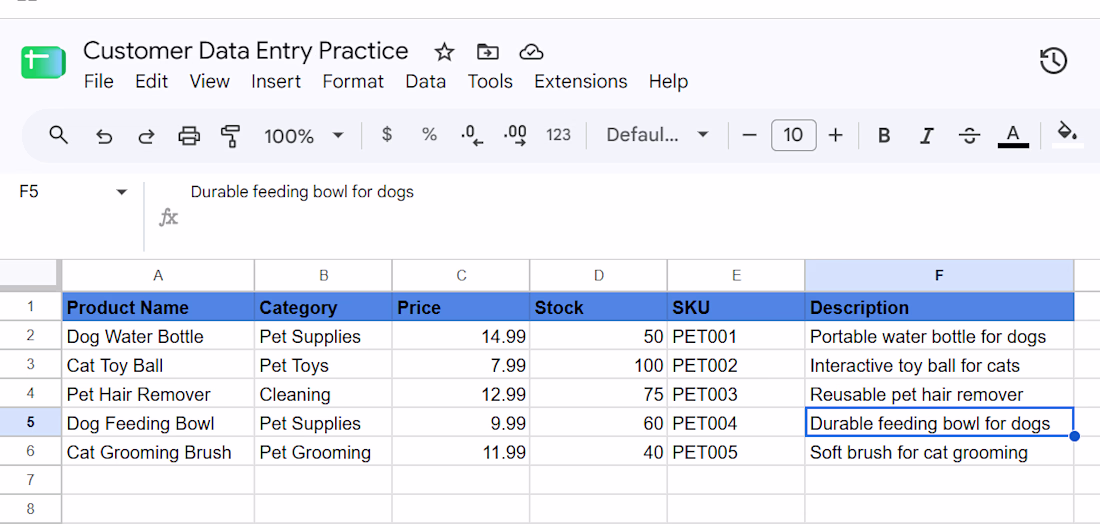Open the Insert menu
The width and height of the screenshot is (1100, 524).
[x=276, y=81]
